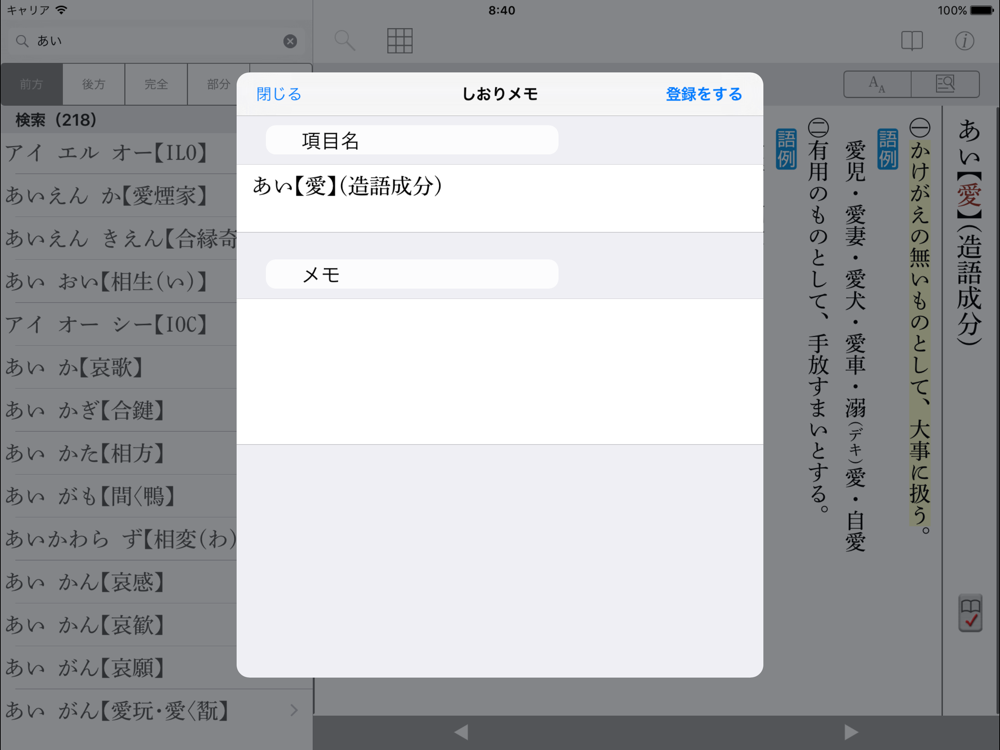Tap the battery indicator in status bar
The width and height of the screenshot is (1000, 750).
(x=982, y=10)
